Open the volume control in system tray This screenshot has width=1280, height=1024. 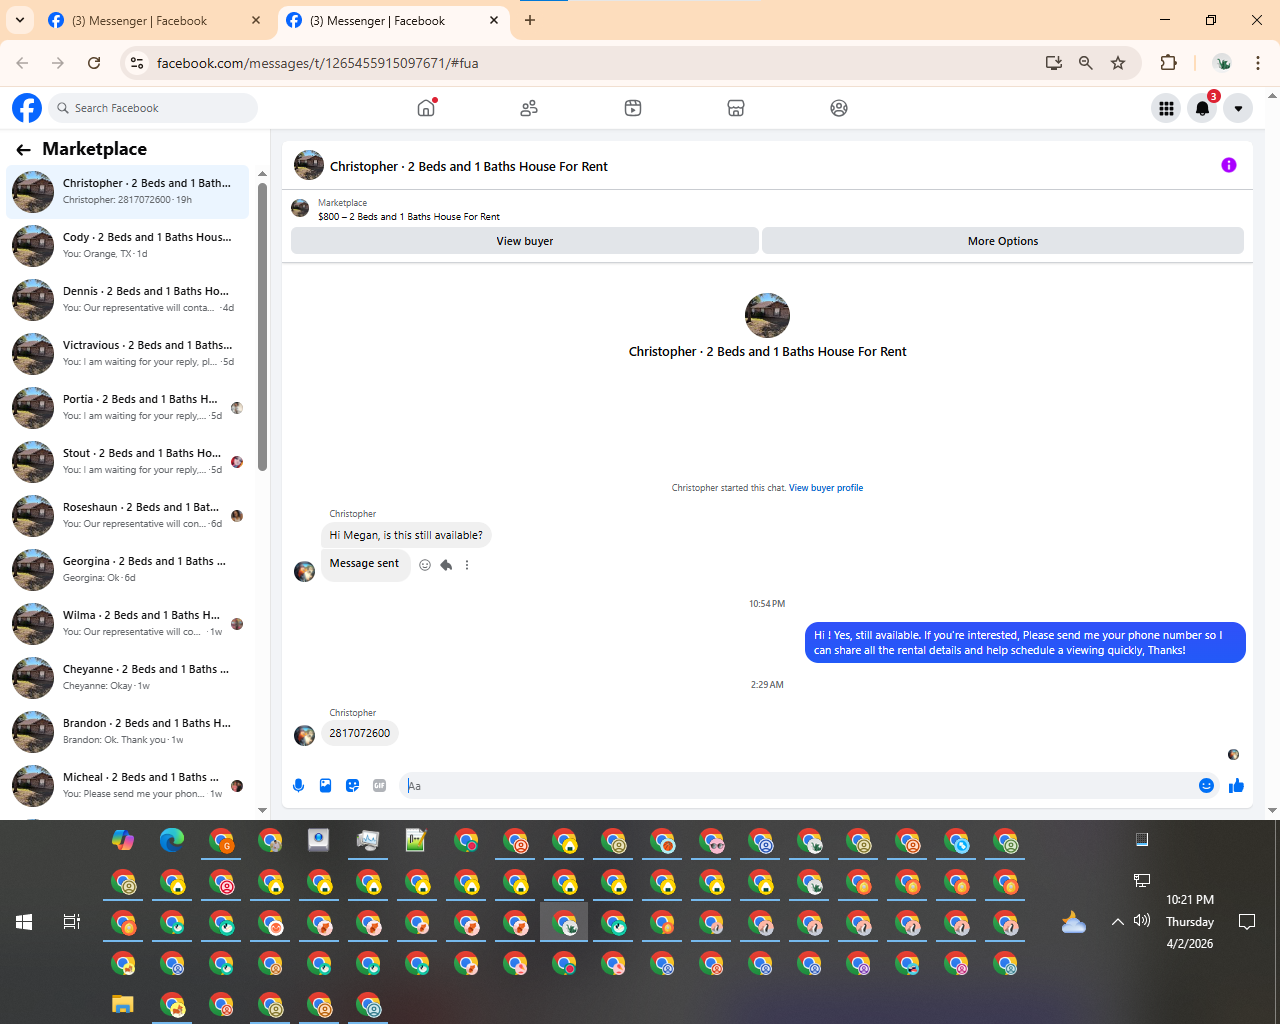1142,921
